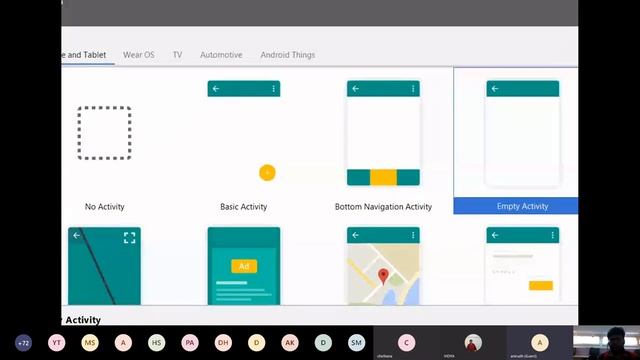Choose the template showing the Ad banner

pyautogui.click(x=244, y=266)
